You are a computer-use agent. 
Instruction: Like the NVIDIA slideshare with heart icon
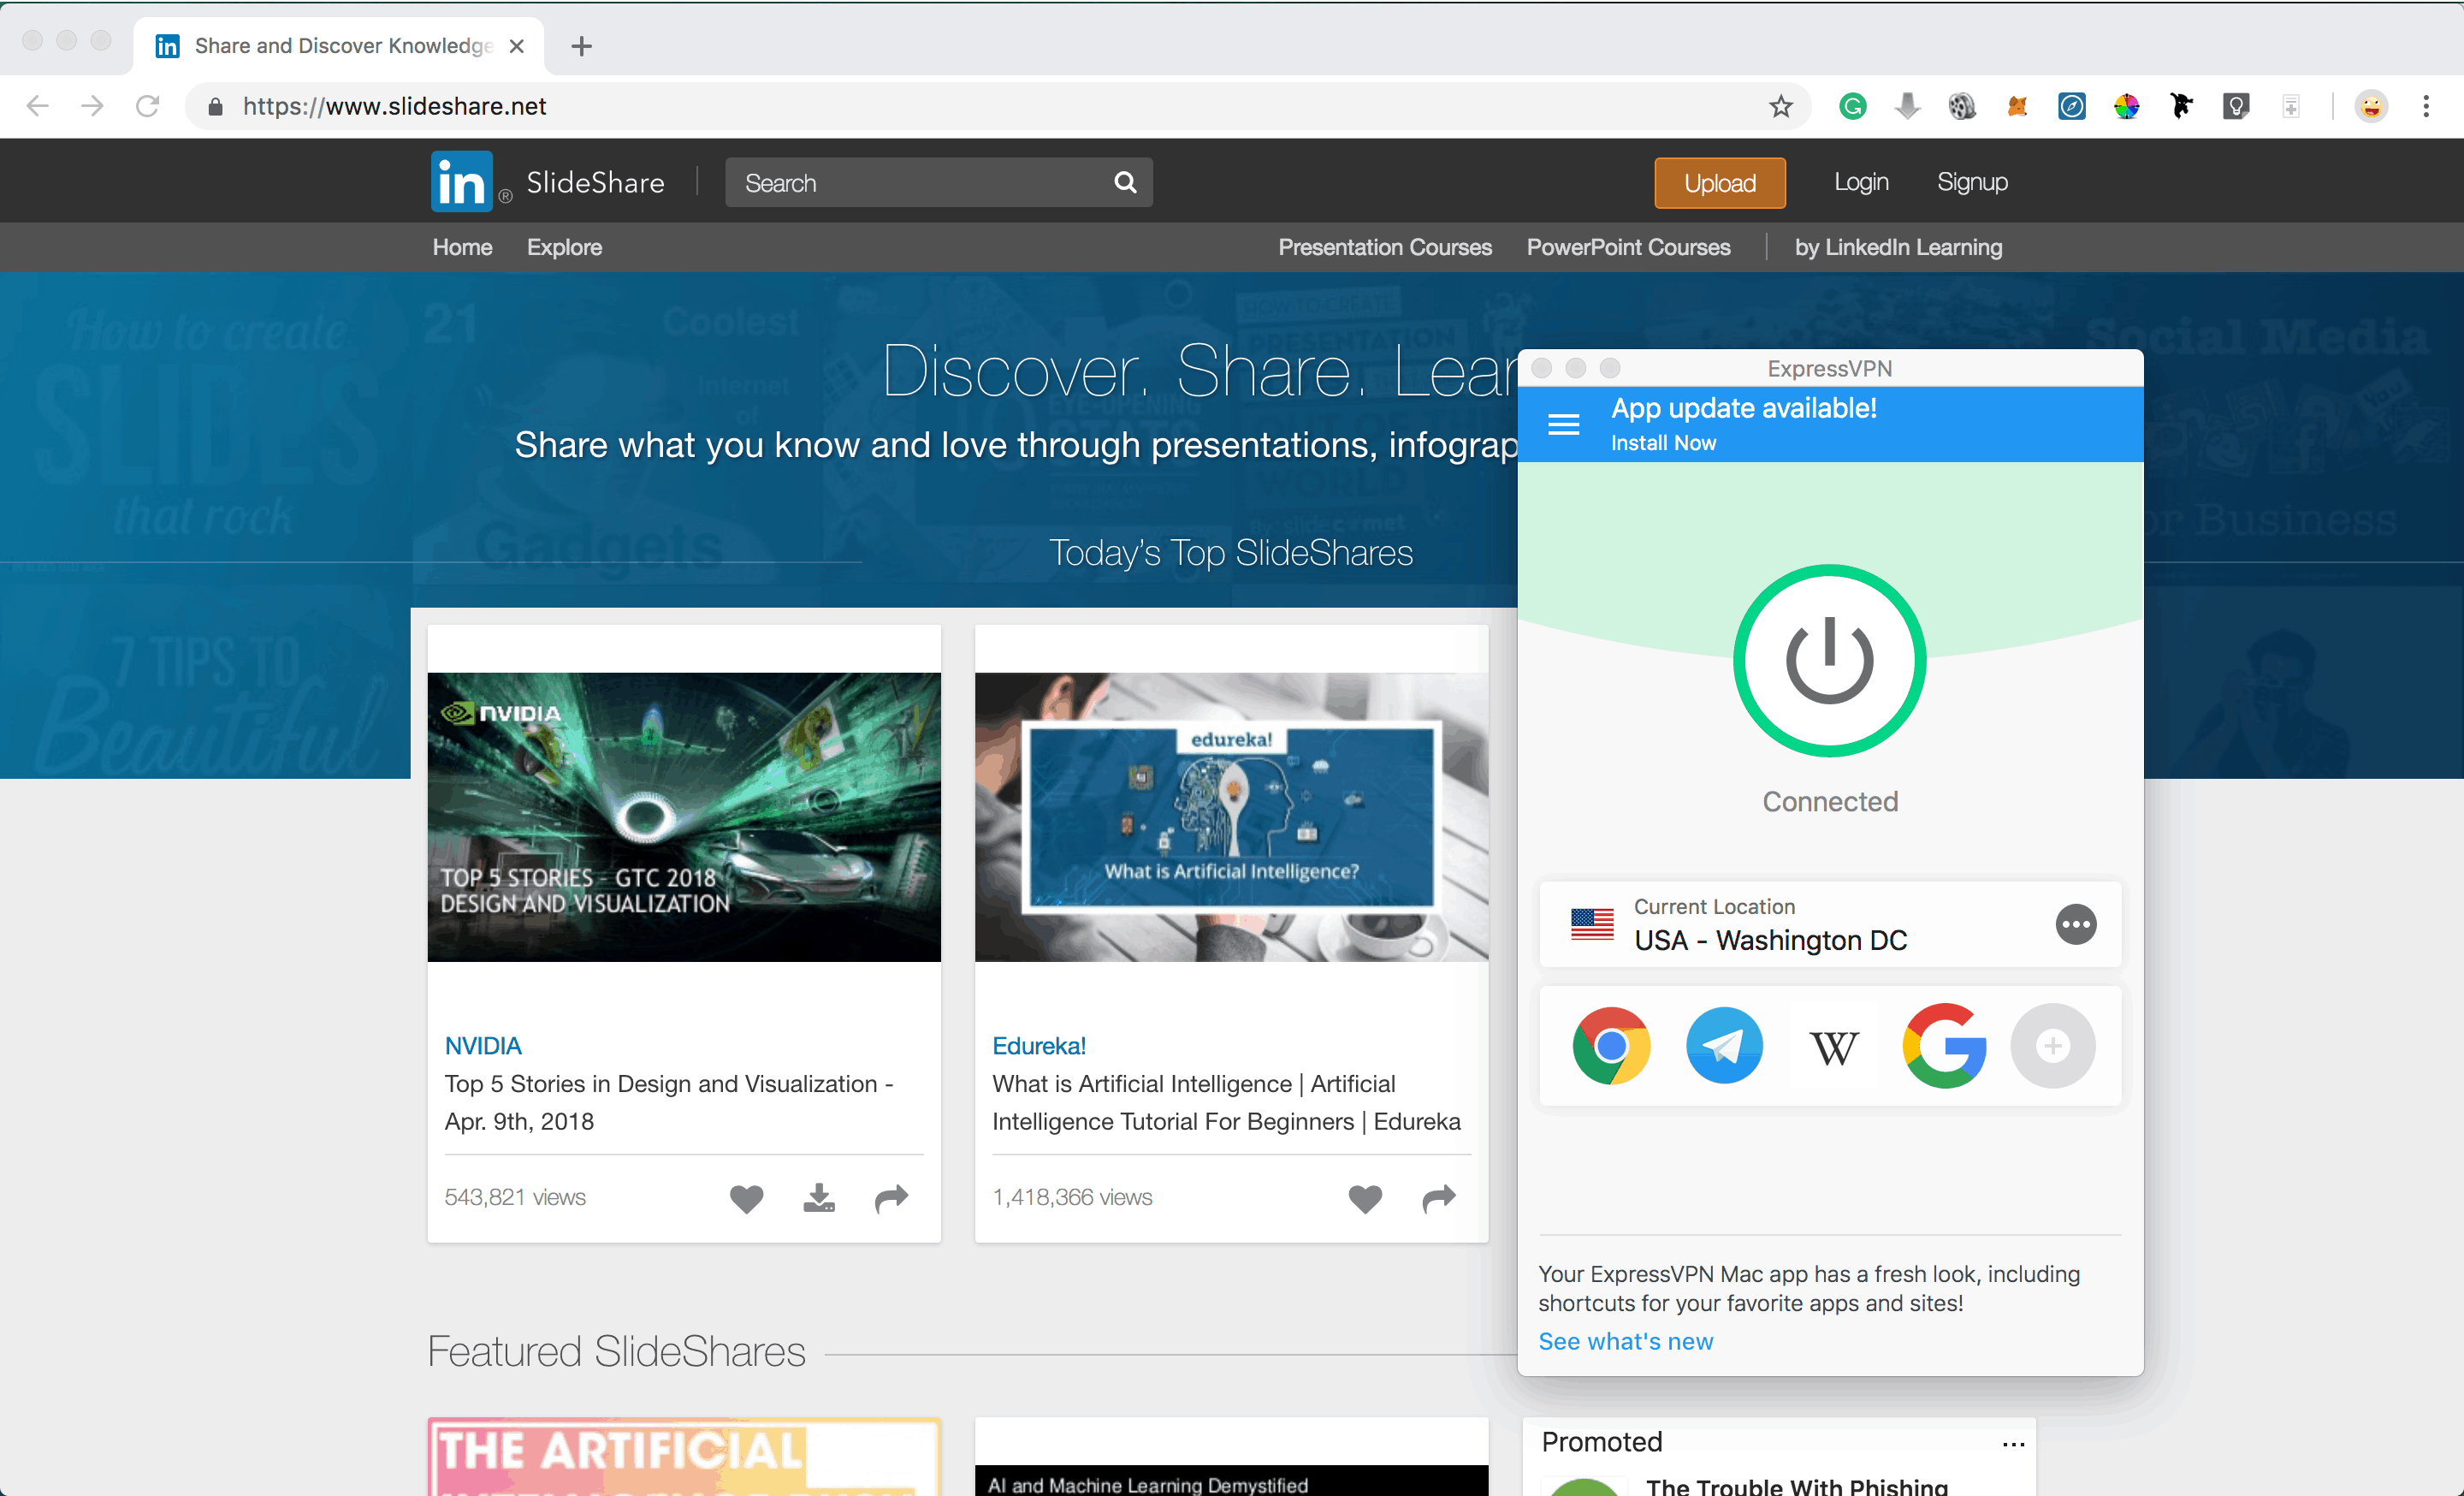746,1197
